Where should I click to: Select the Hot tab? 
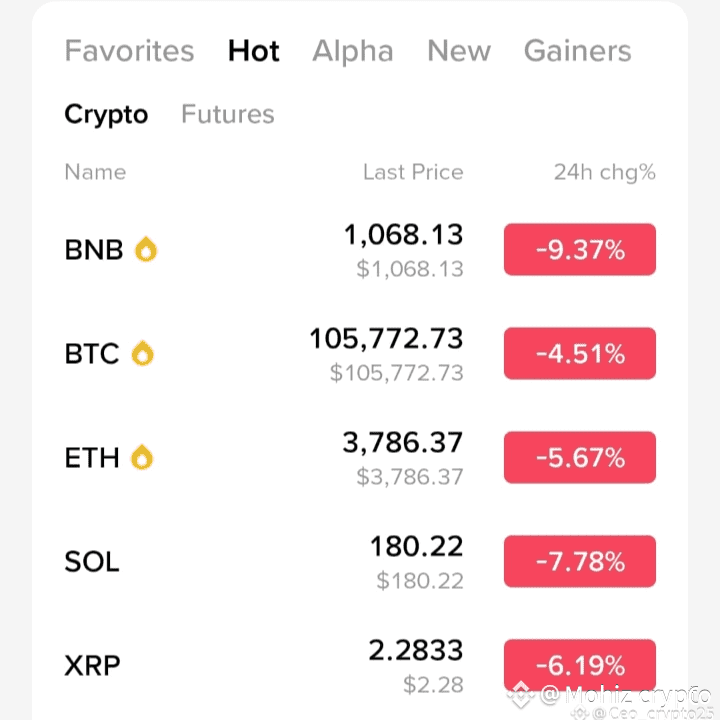pyautogui.click(x=254, y=51)
